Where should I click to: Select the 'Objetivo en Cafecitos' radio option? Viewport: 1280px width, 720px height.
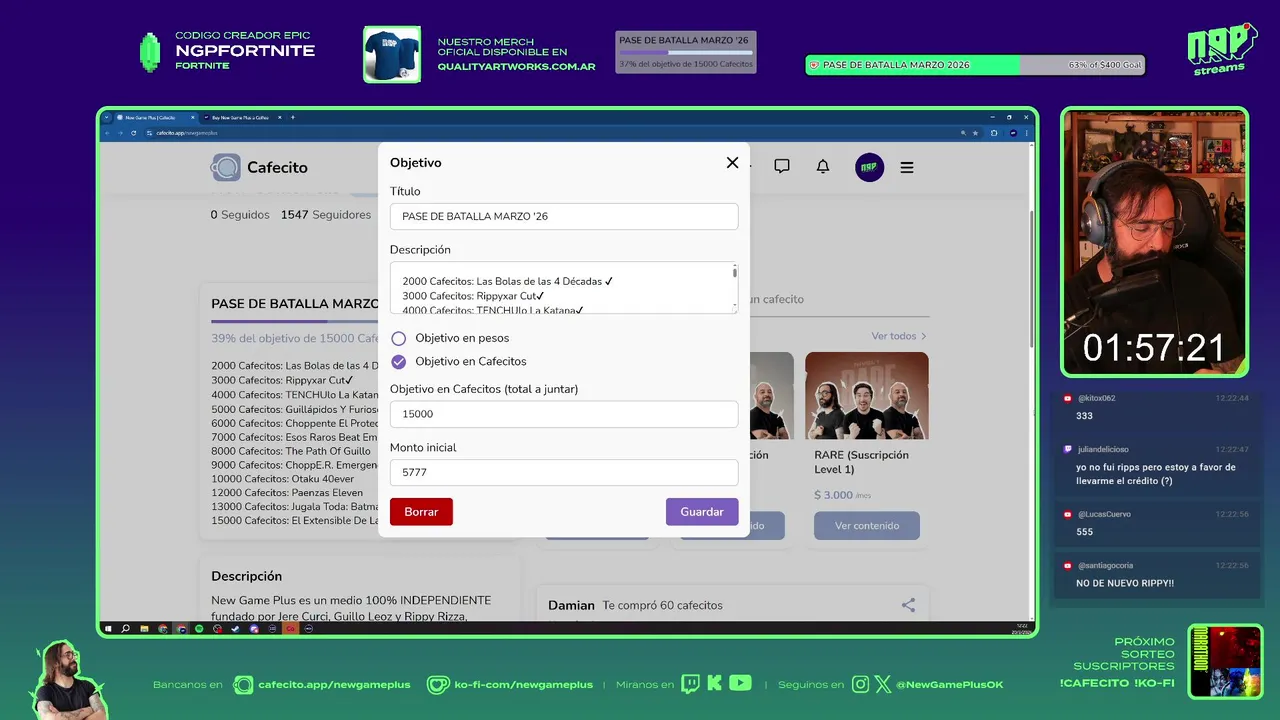399,362
